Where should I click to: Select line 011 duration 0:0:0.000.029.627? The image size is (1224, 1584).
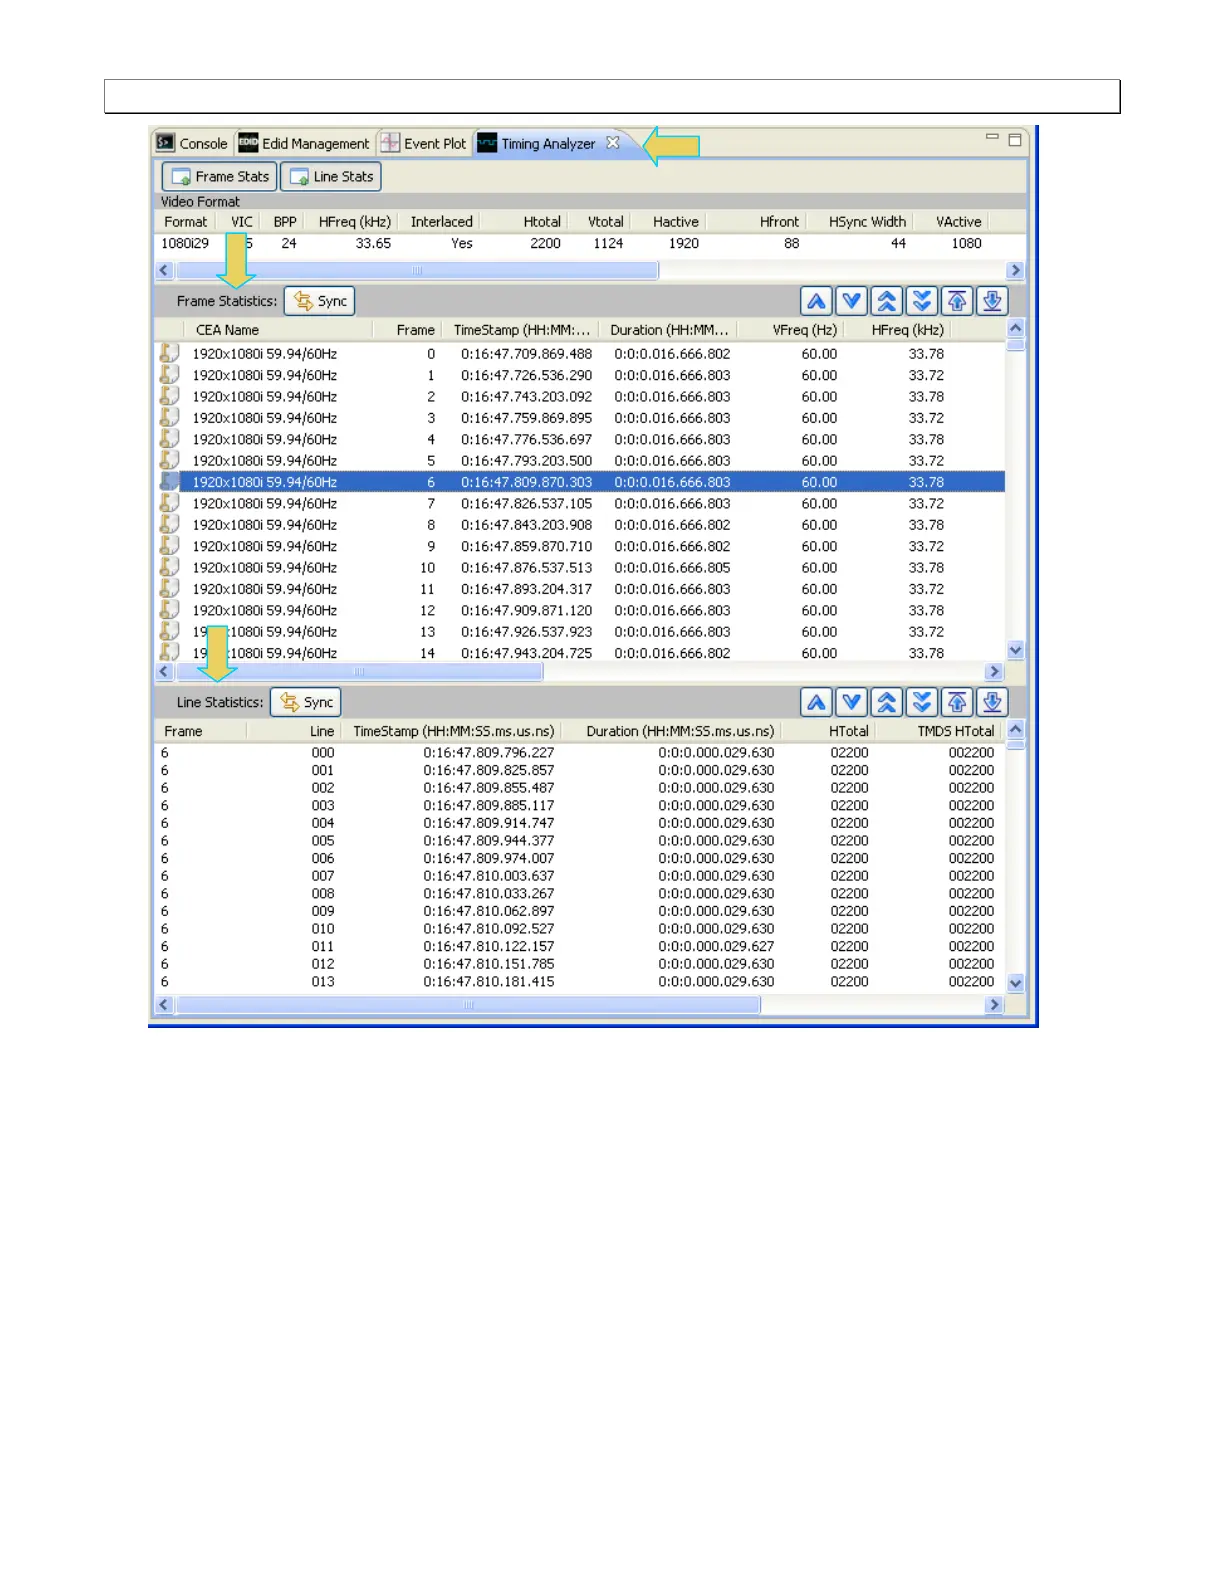(716, 946)
